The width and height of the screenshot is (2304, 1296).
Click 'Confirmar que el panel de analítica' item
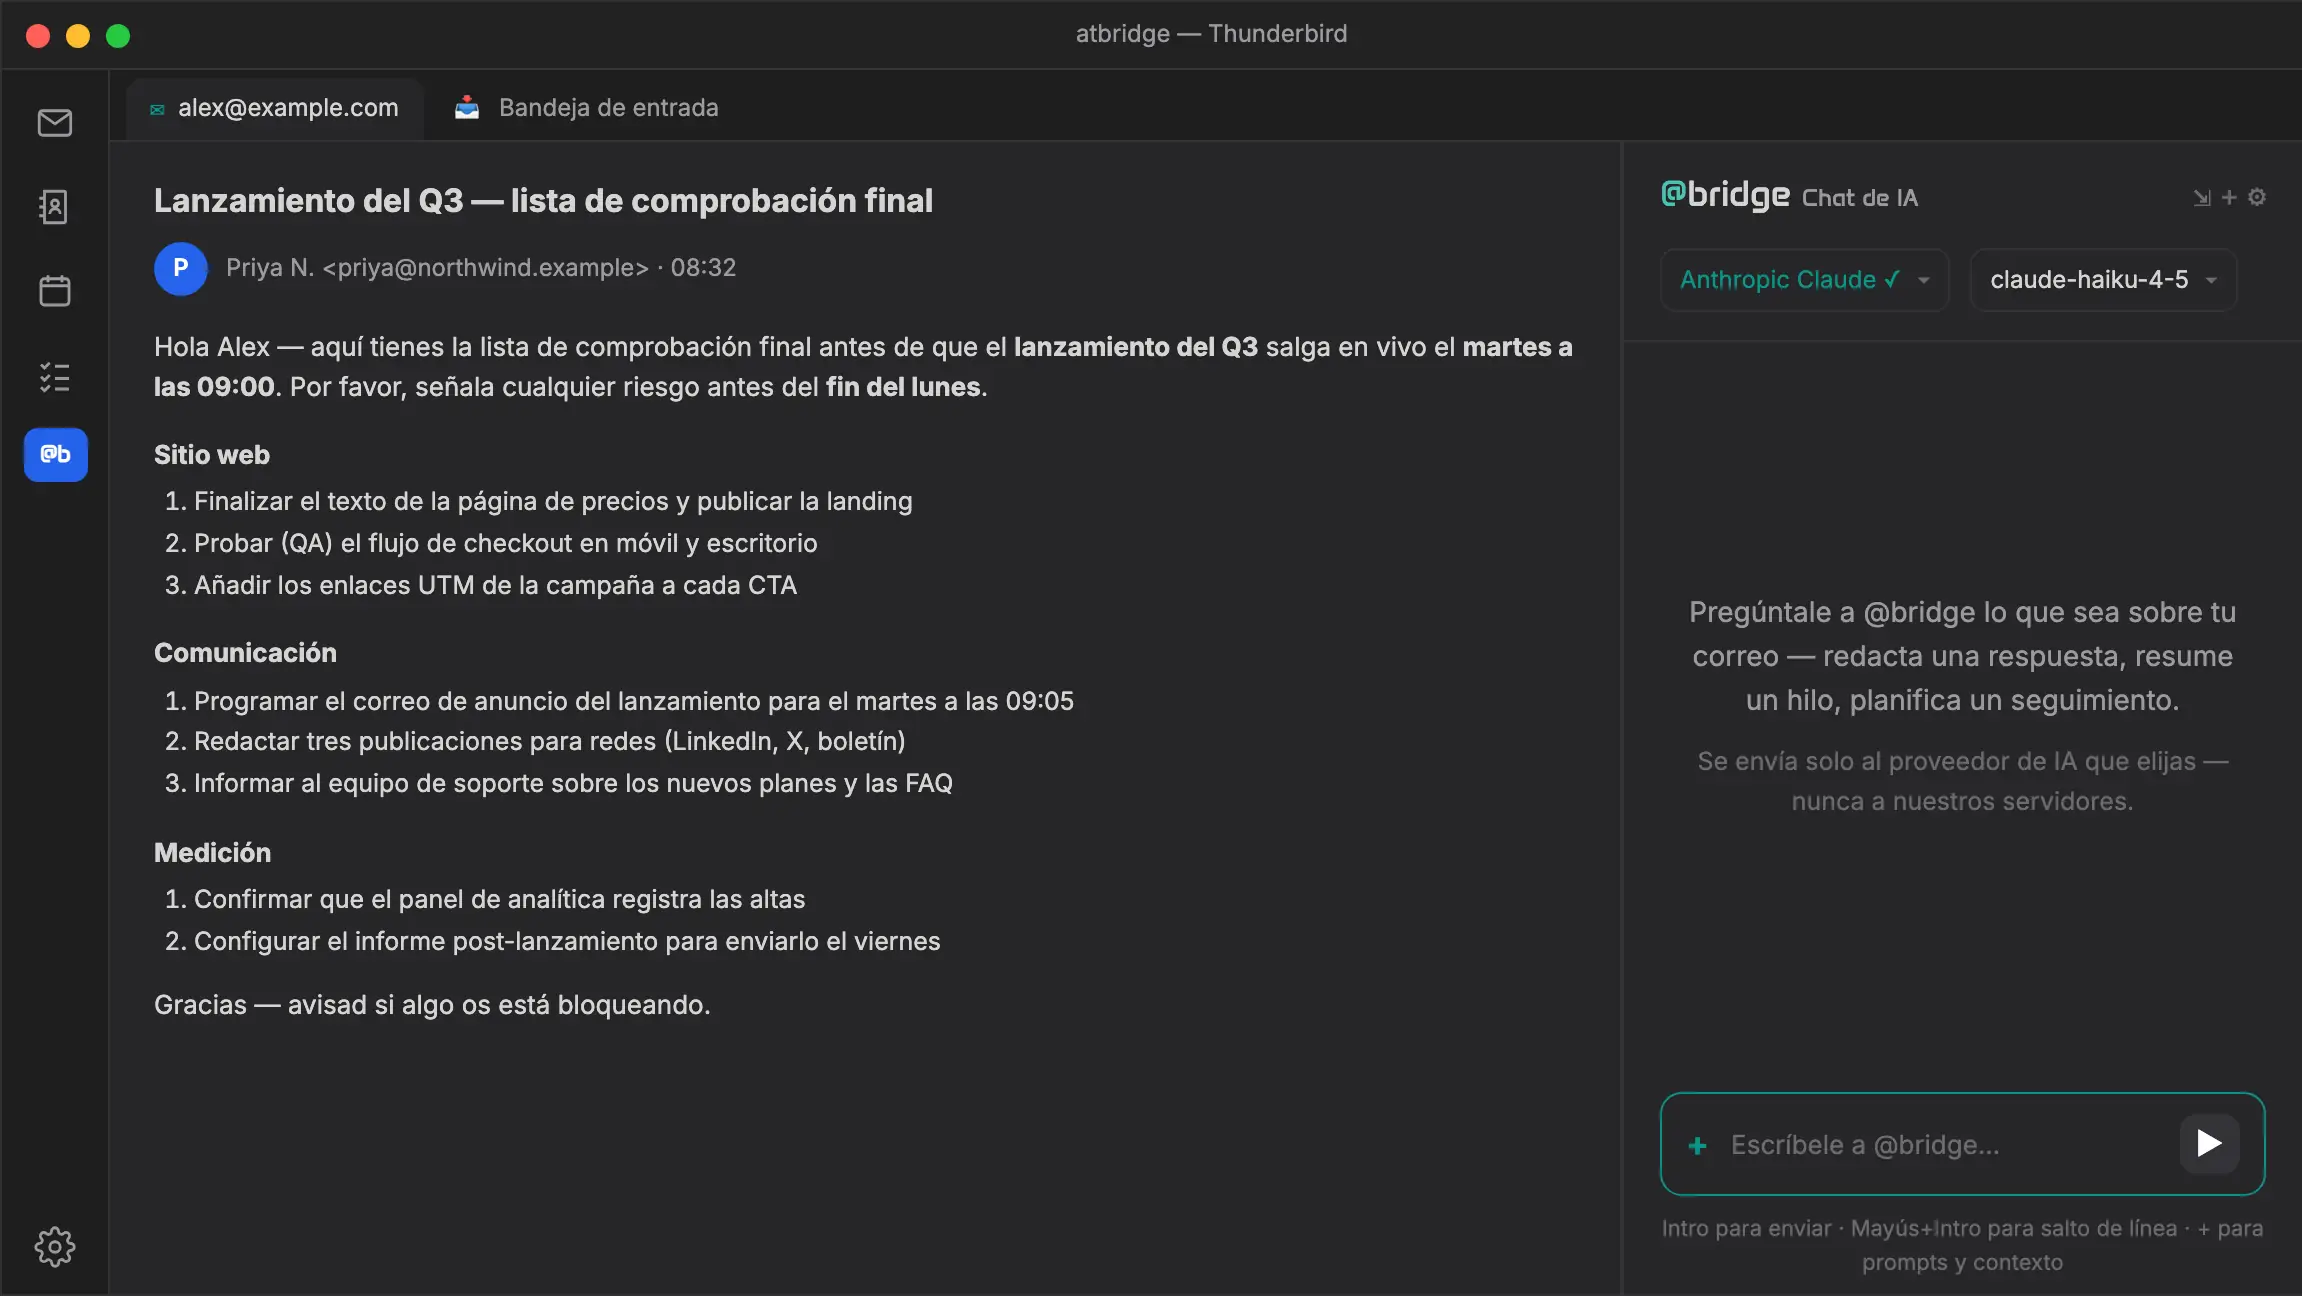[499, 899]
